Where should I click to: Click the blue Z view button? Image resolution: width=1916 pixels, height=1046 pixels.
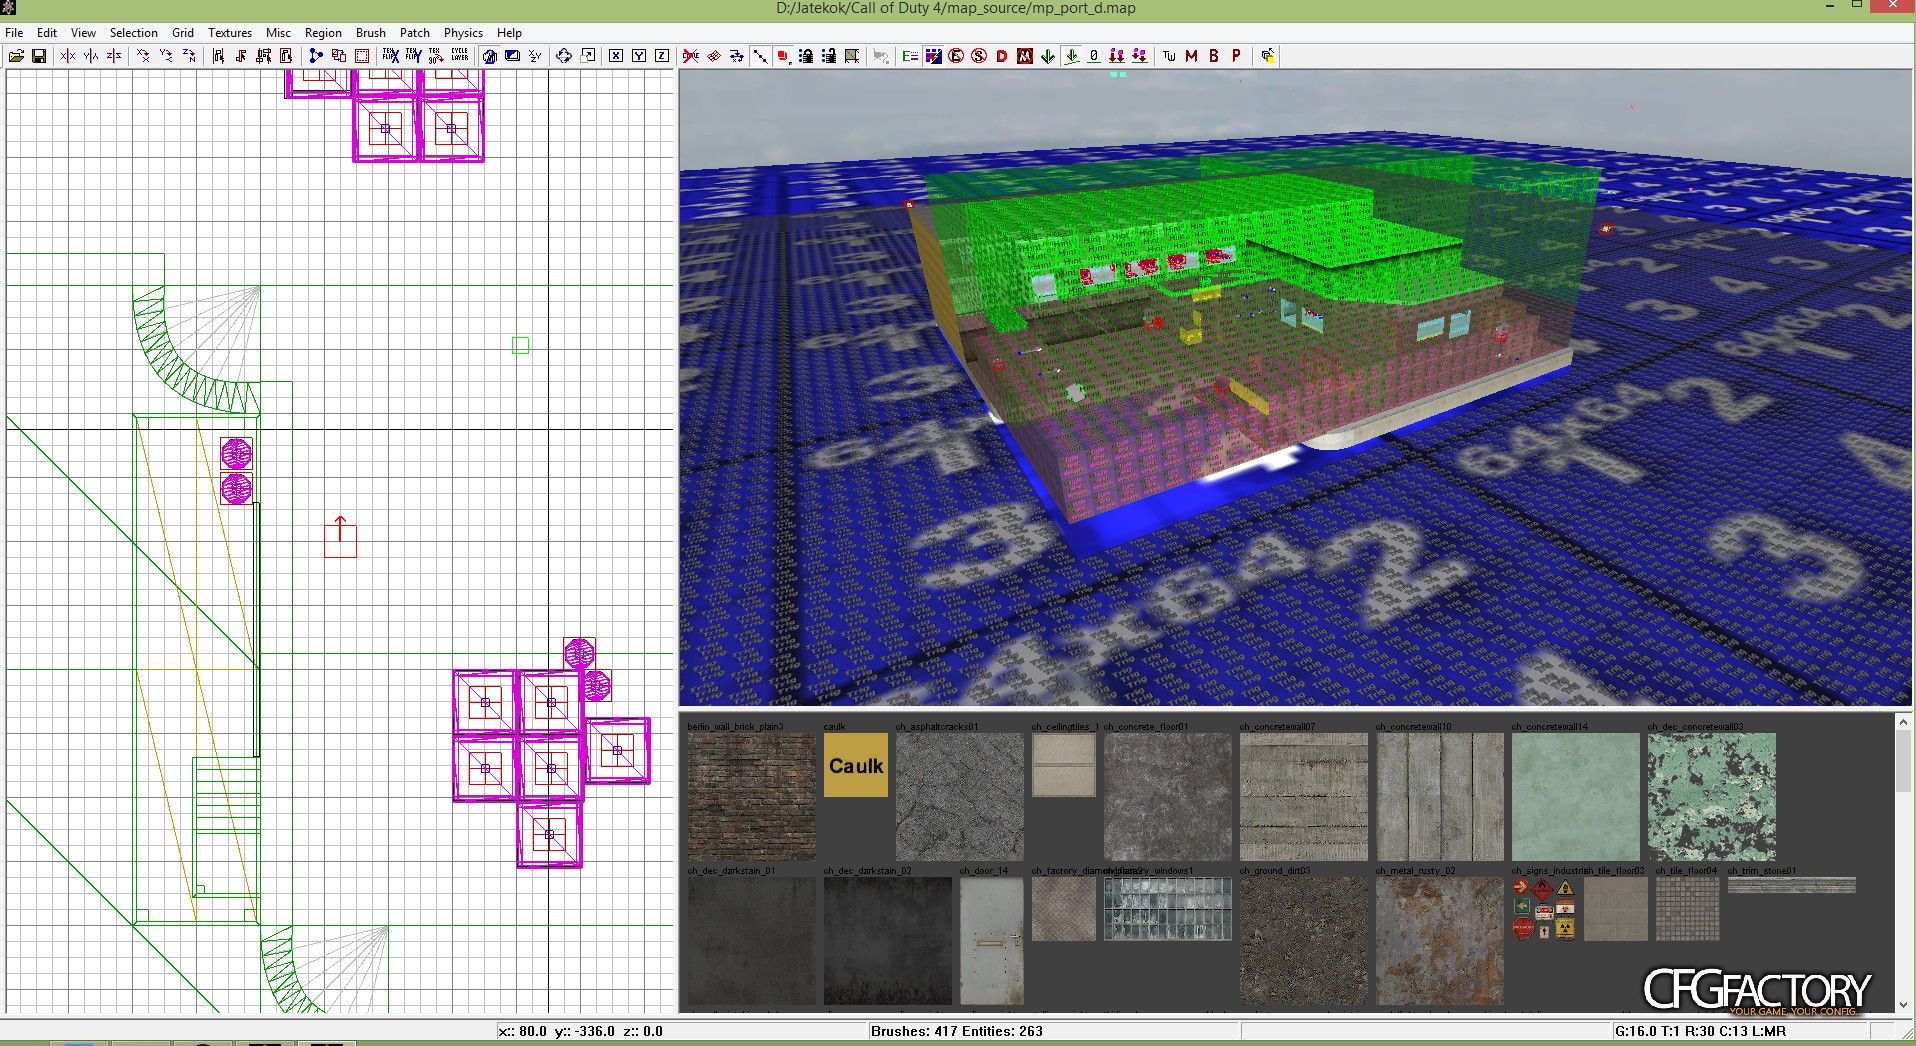(x=662, y=56)
